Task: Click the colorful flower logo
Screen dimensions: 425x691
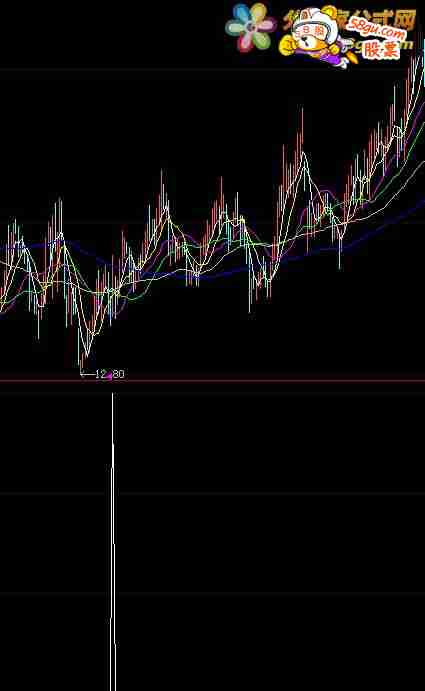Action: 249,27
